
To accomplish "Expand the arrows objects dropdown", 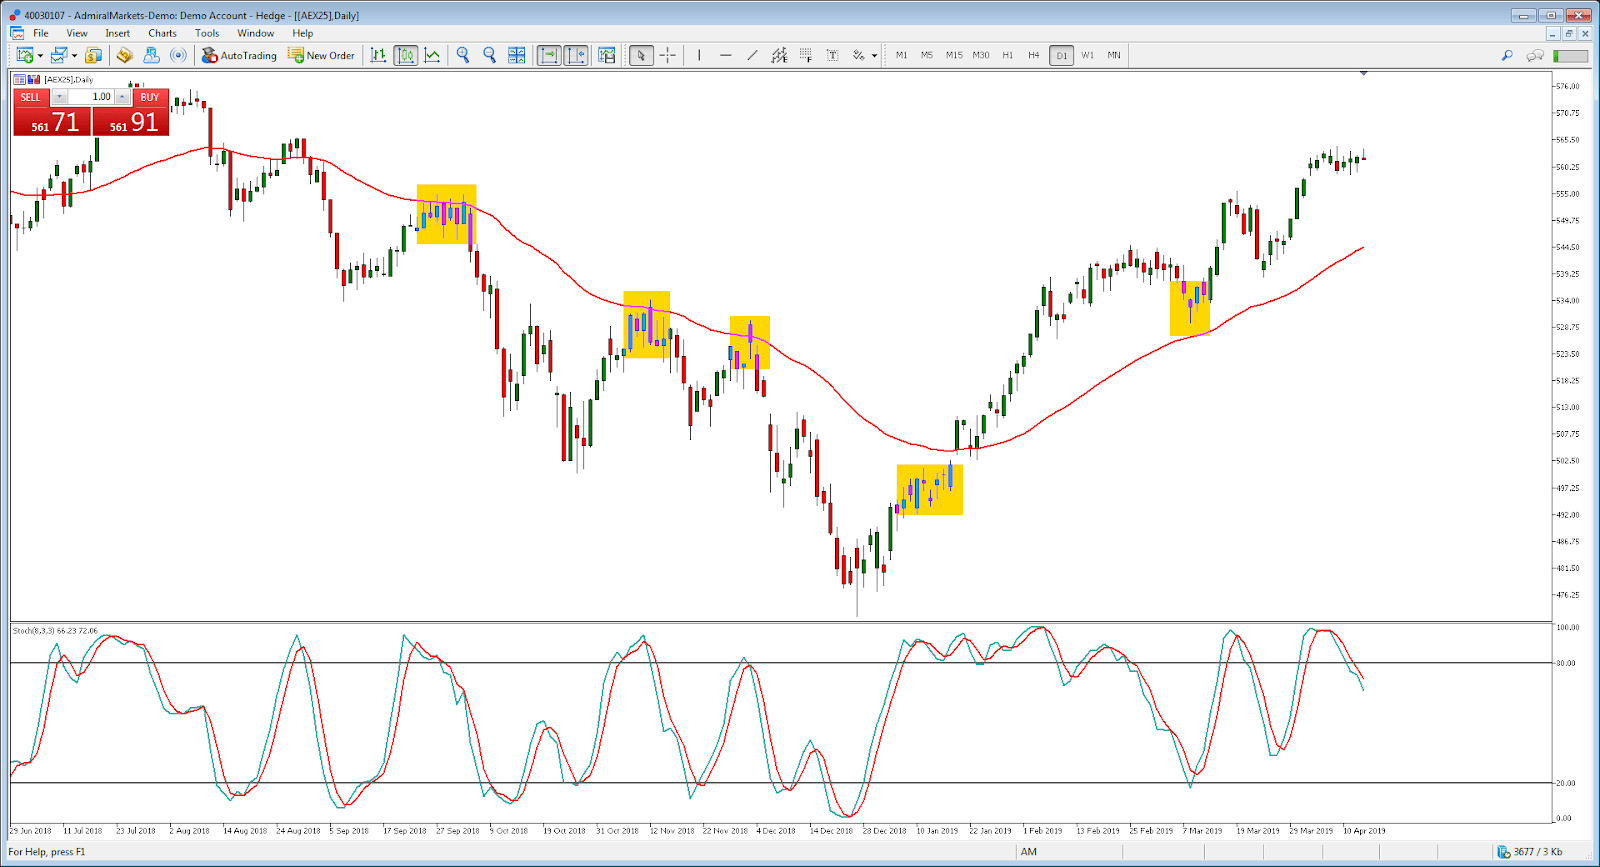I will (874, 56).
